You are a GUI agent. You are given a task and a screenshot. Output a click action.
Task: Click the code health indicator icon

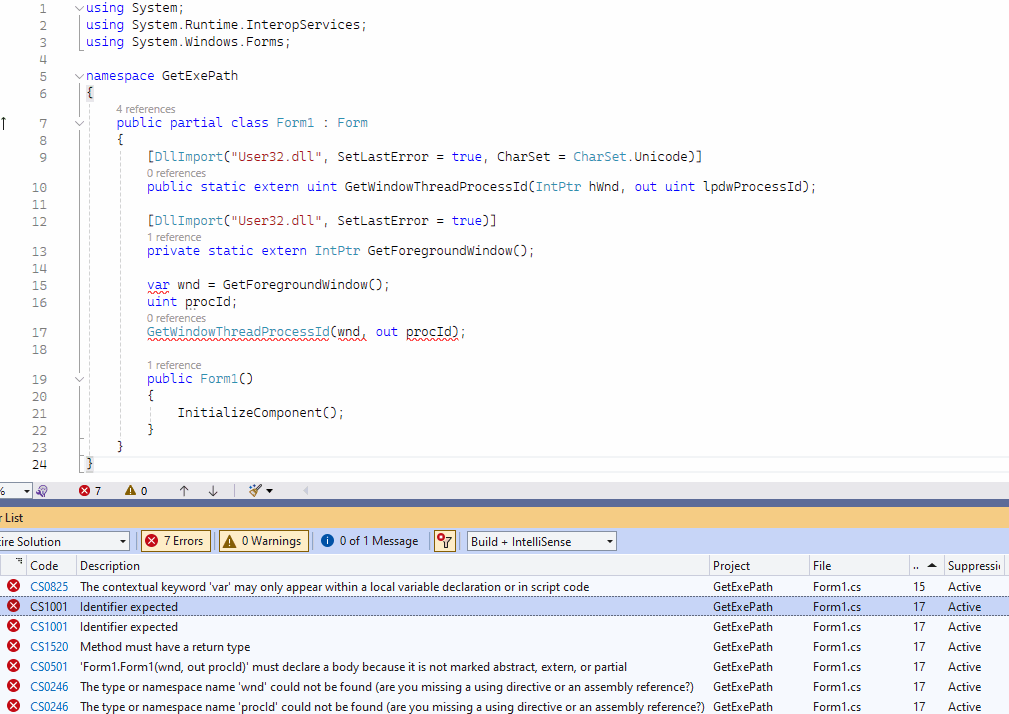click(42, 491)
